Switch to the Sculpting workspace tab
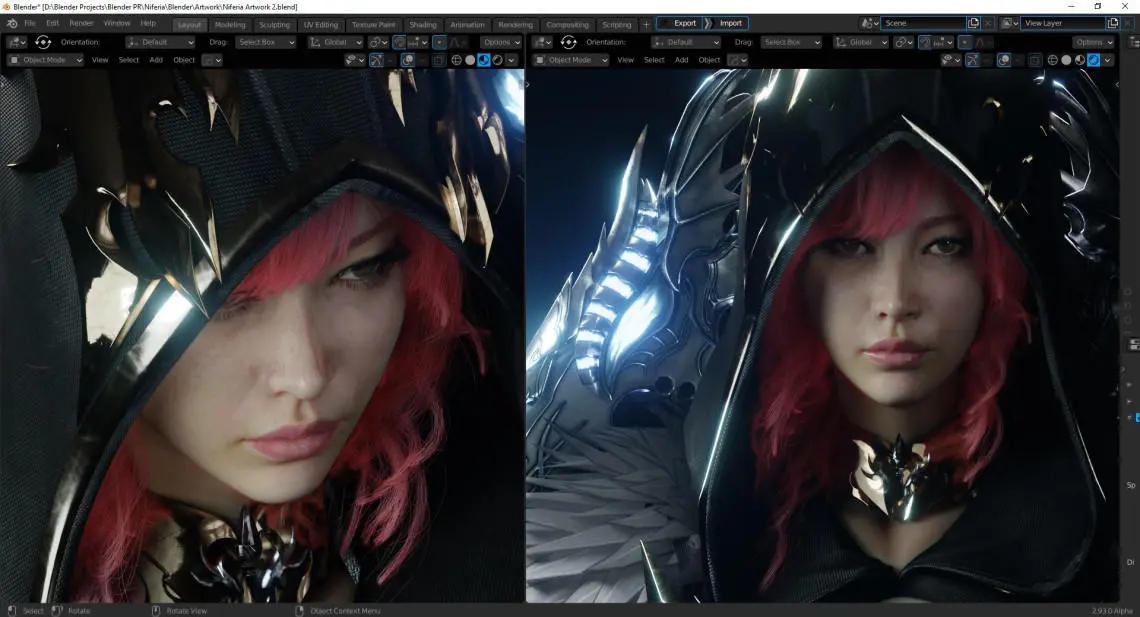Screen dimensions: 1140x617 [274, 25]
